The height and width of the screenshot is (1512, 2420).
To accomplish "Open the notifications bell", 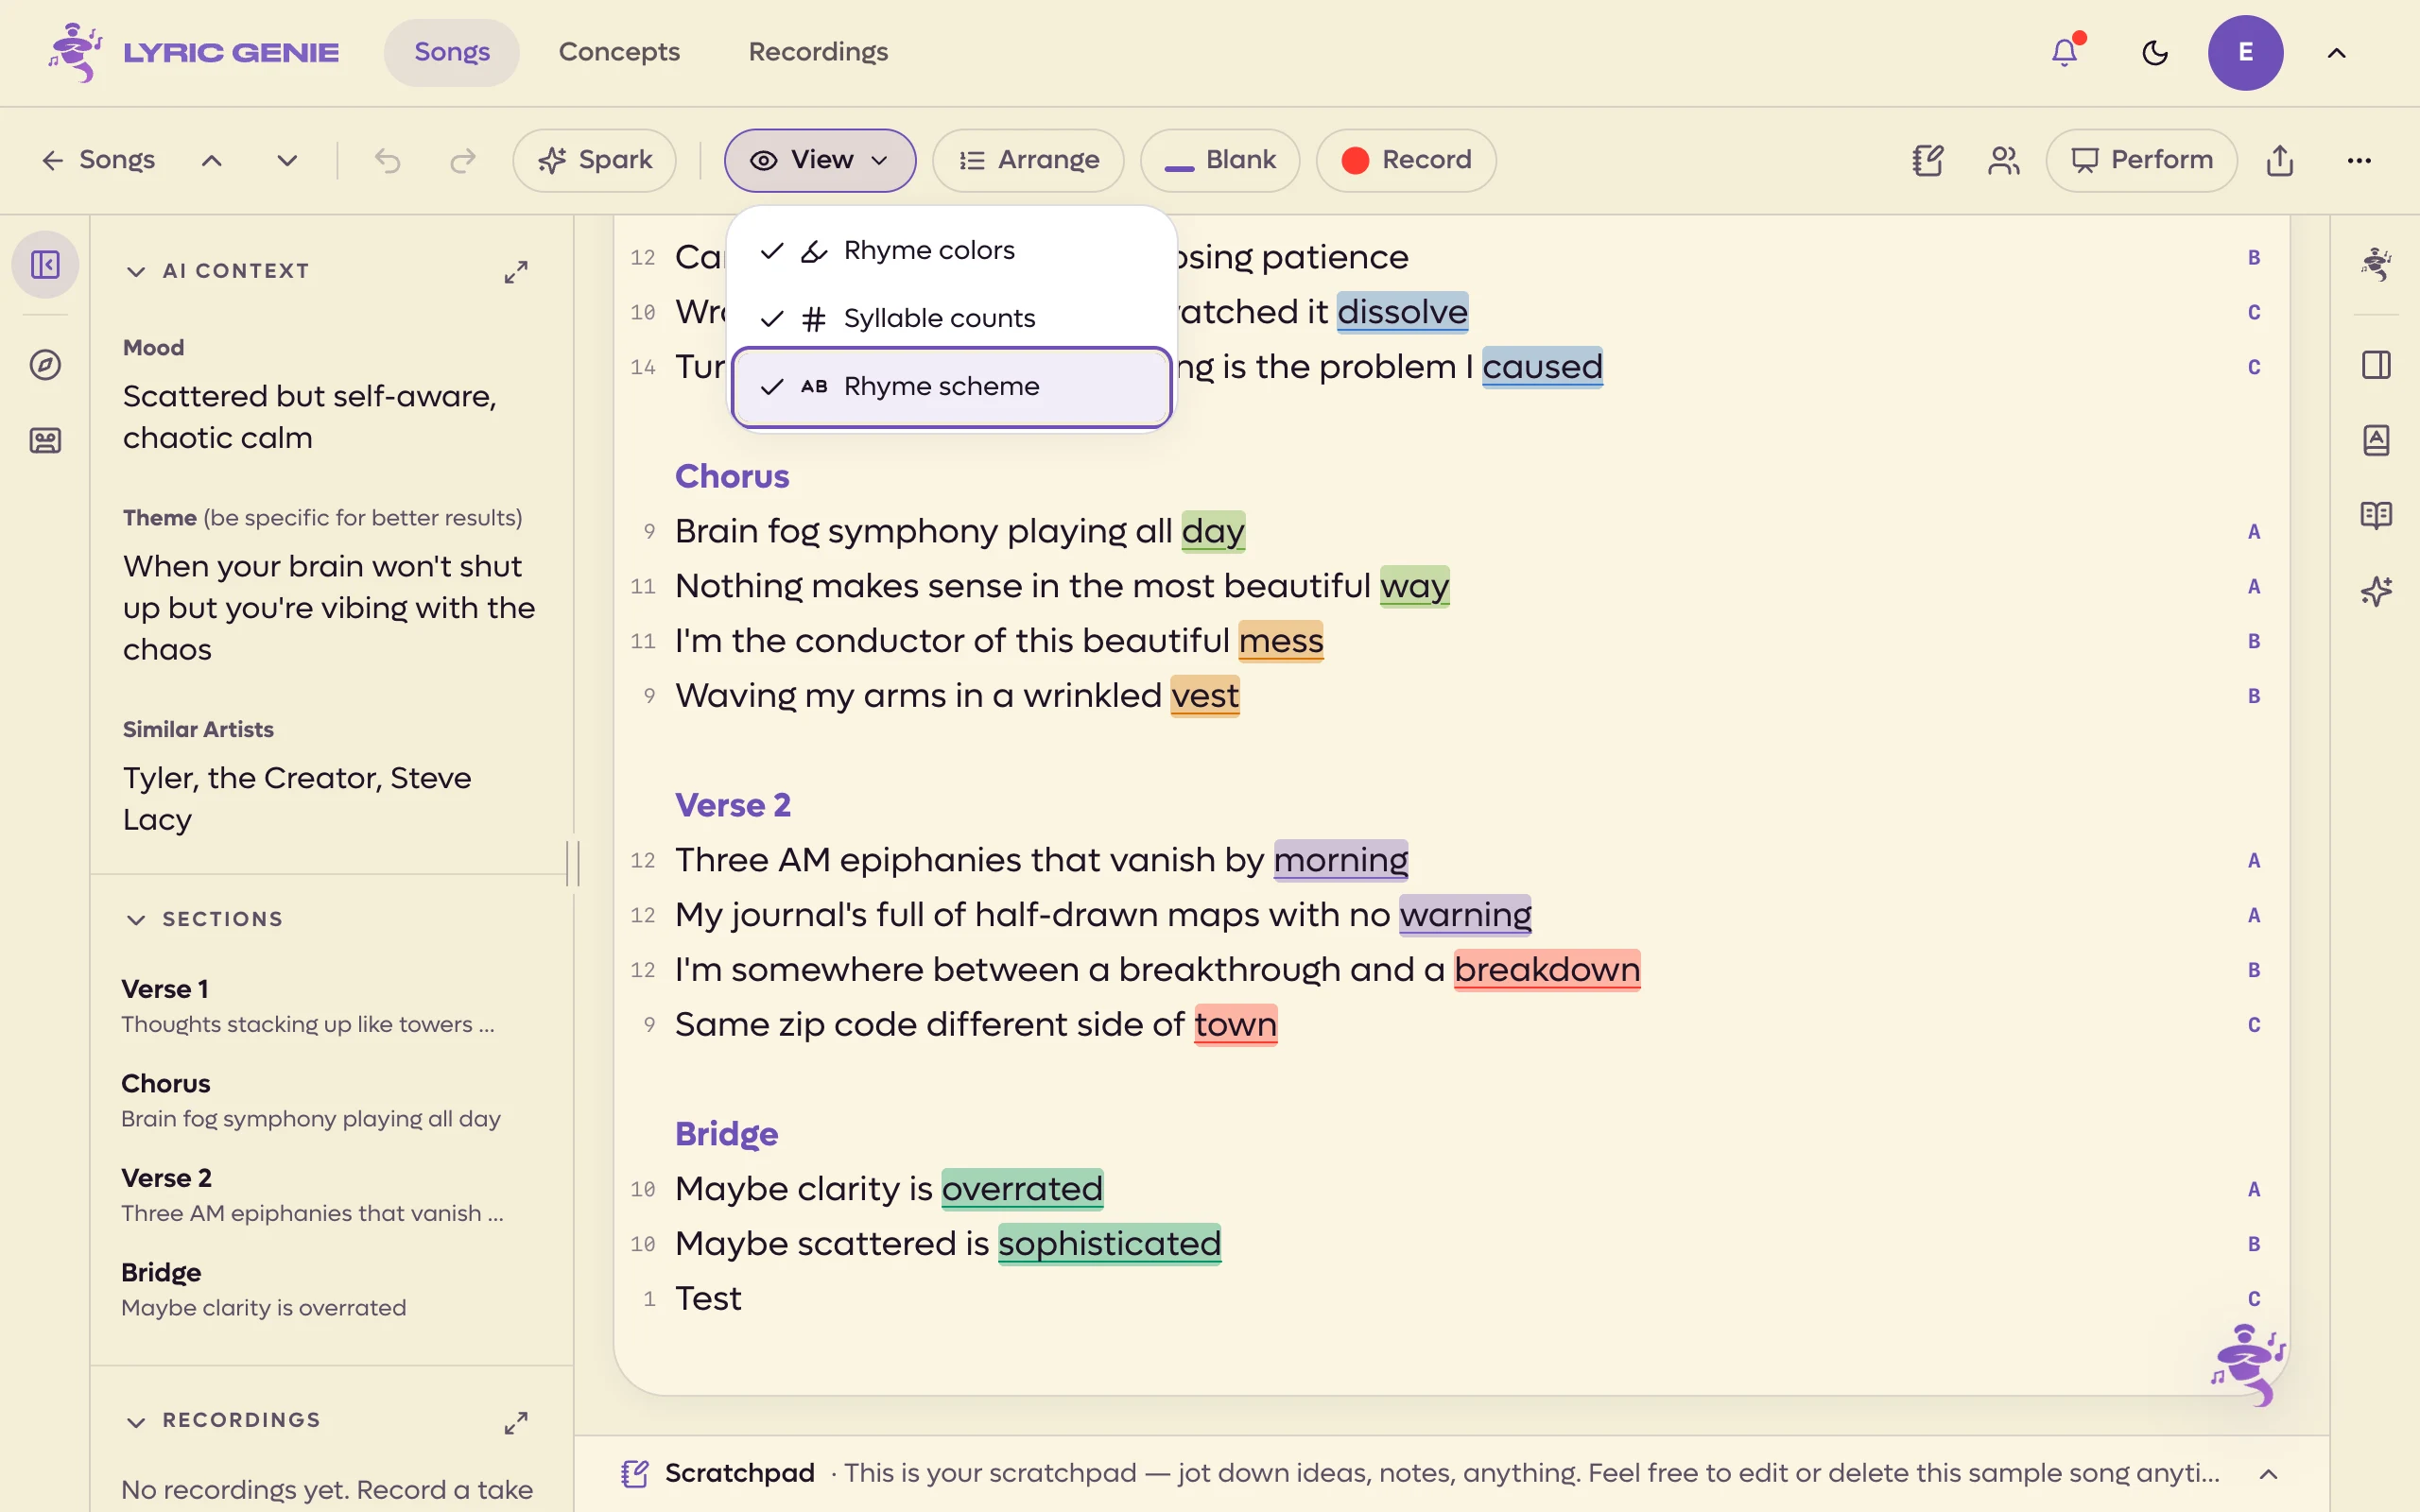I will (x=2065, y=52).
